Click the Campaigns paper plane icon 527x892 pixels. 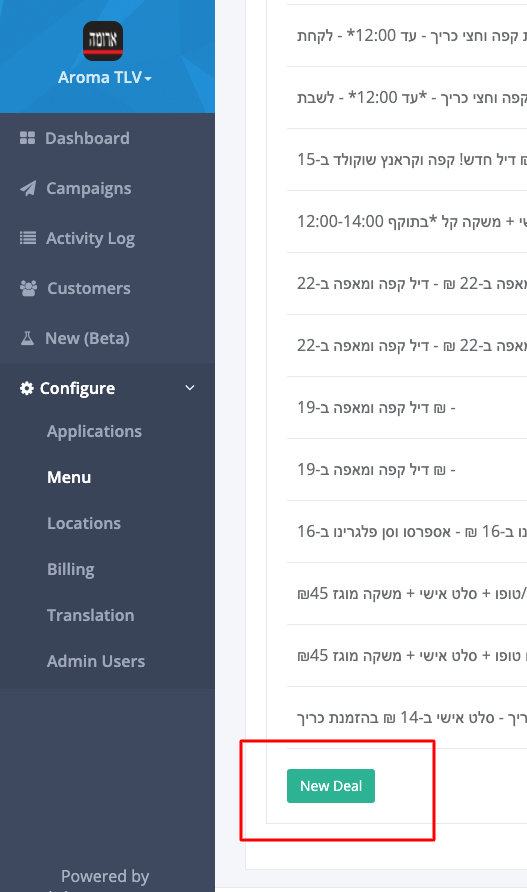point(28,188)
